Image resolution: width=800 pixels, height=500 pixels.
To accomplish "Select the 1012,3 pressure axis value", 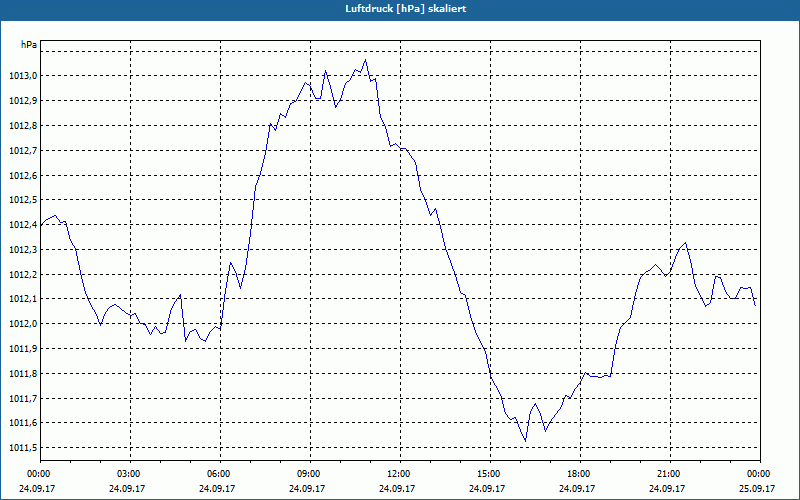I will click(23, 249).
